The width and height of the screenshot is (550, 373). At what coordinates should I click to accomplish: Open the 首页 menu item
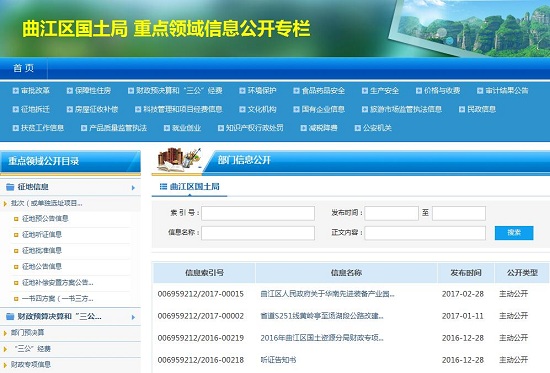(x=24, y=68)
